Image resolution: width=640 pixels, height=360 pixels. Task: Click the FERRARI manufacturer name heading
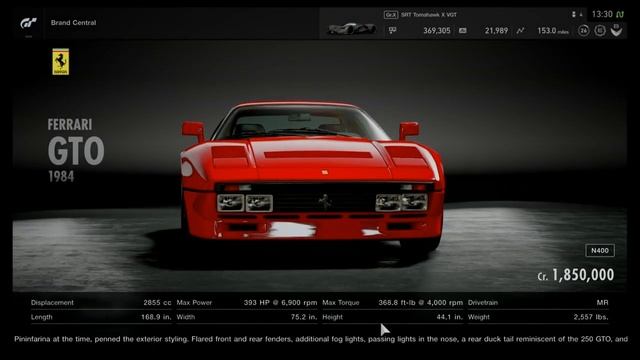[70, 124]
